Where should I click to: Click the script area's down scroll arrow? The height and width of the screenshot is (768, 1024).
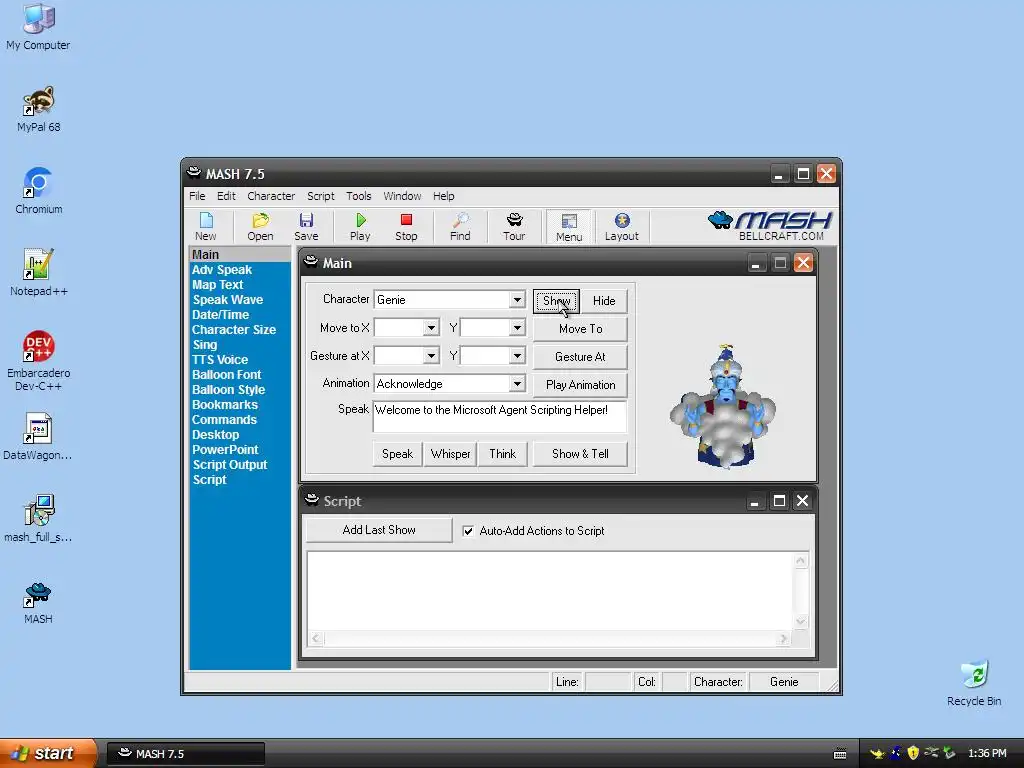[x=801, y=622]
